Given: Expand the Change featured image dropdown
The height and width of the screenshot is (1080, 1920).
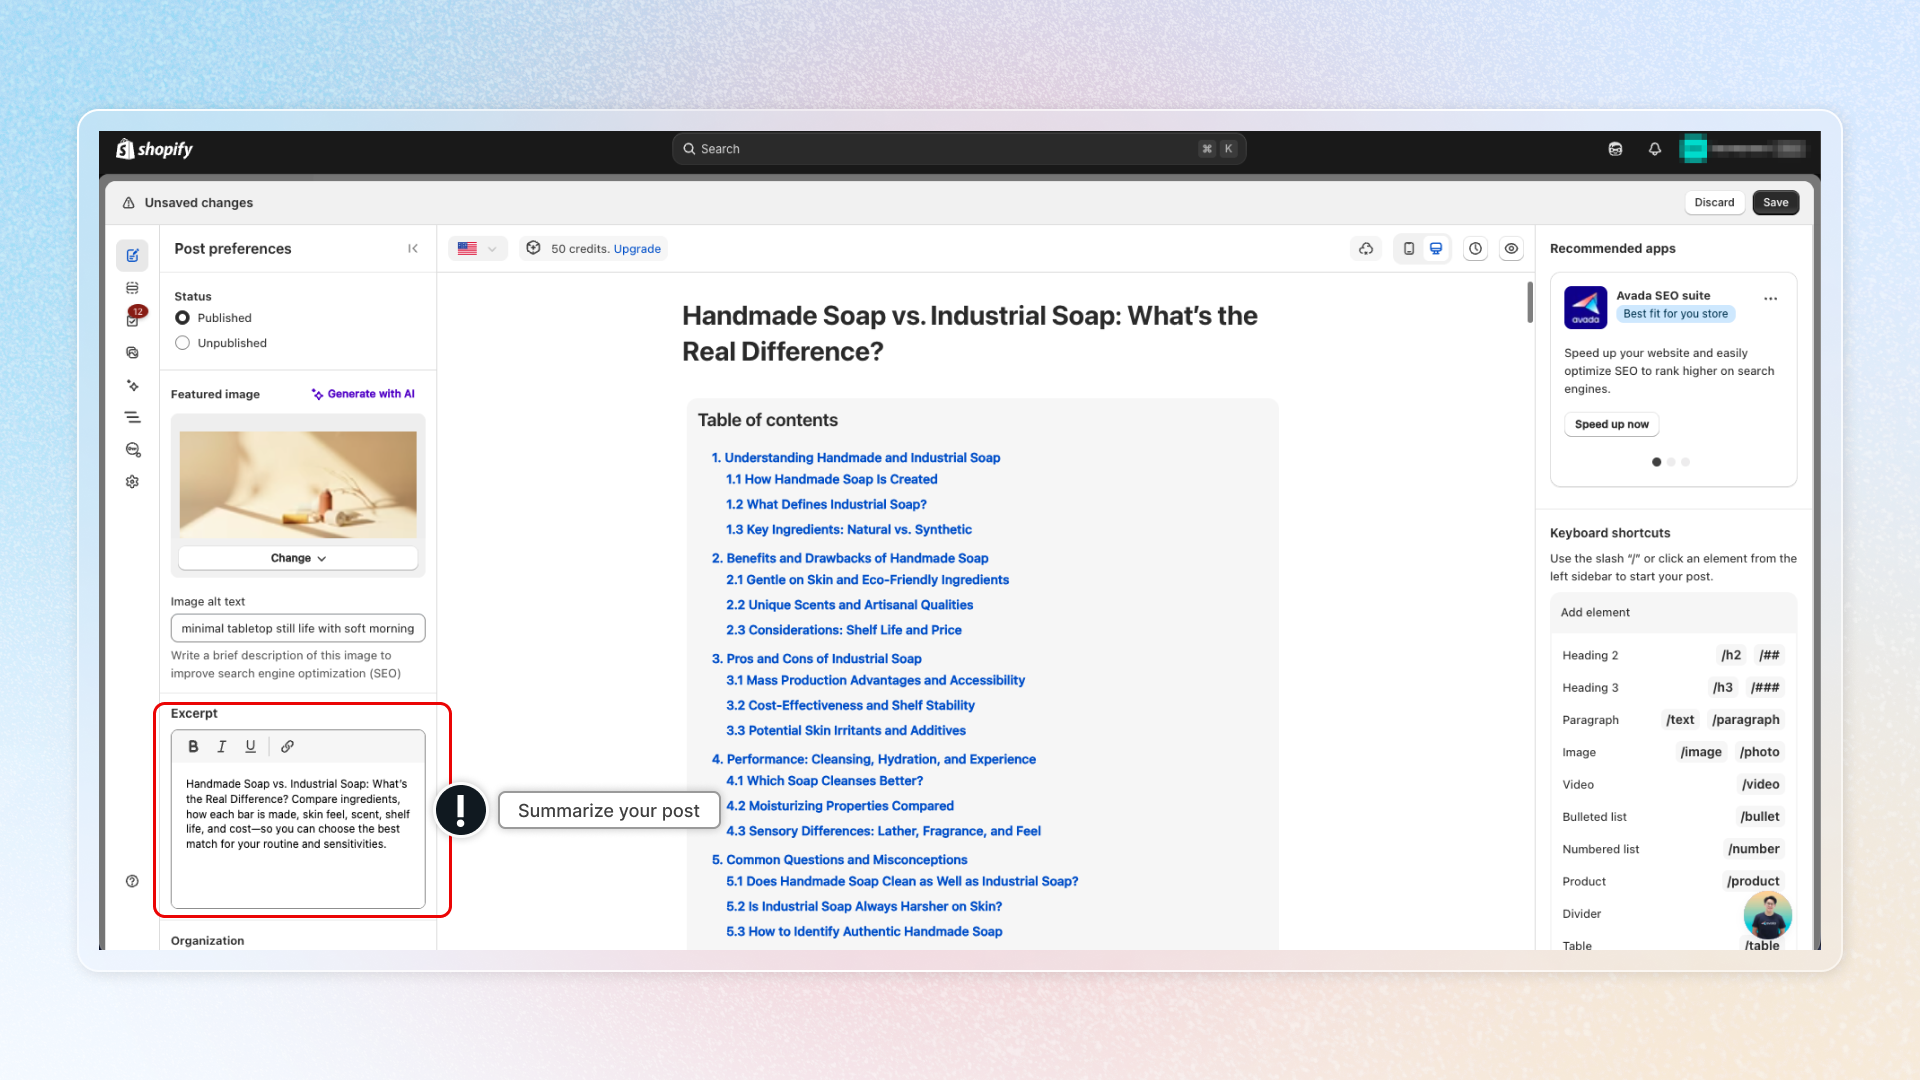Looking at the screenshot, I should (298, 558).
